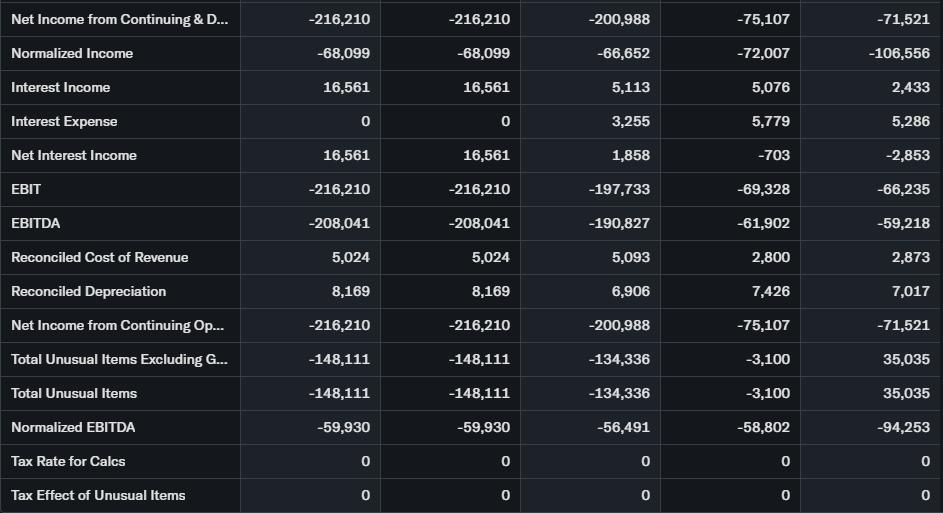This screenshot has width=943, height=513.
Task: Click the "Normalized Income" row label
Action: (x=72, y=54)
